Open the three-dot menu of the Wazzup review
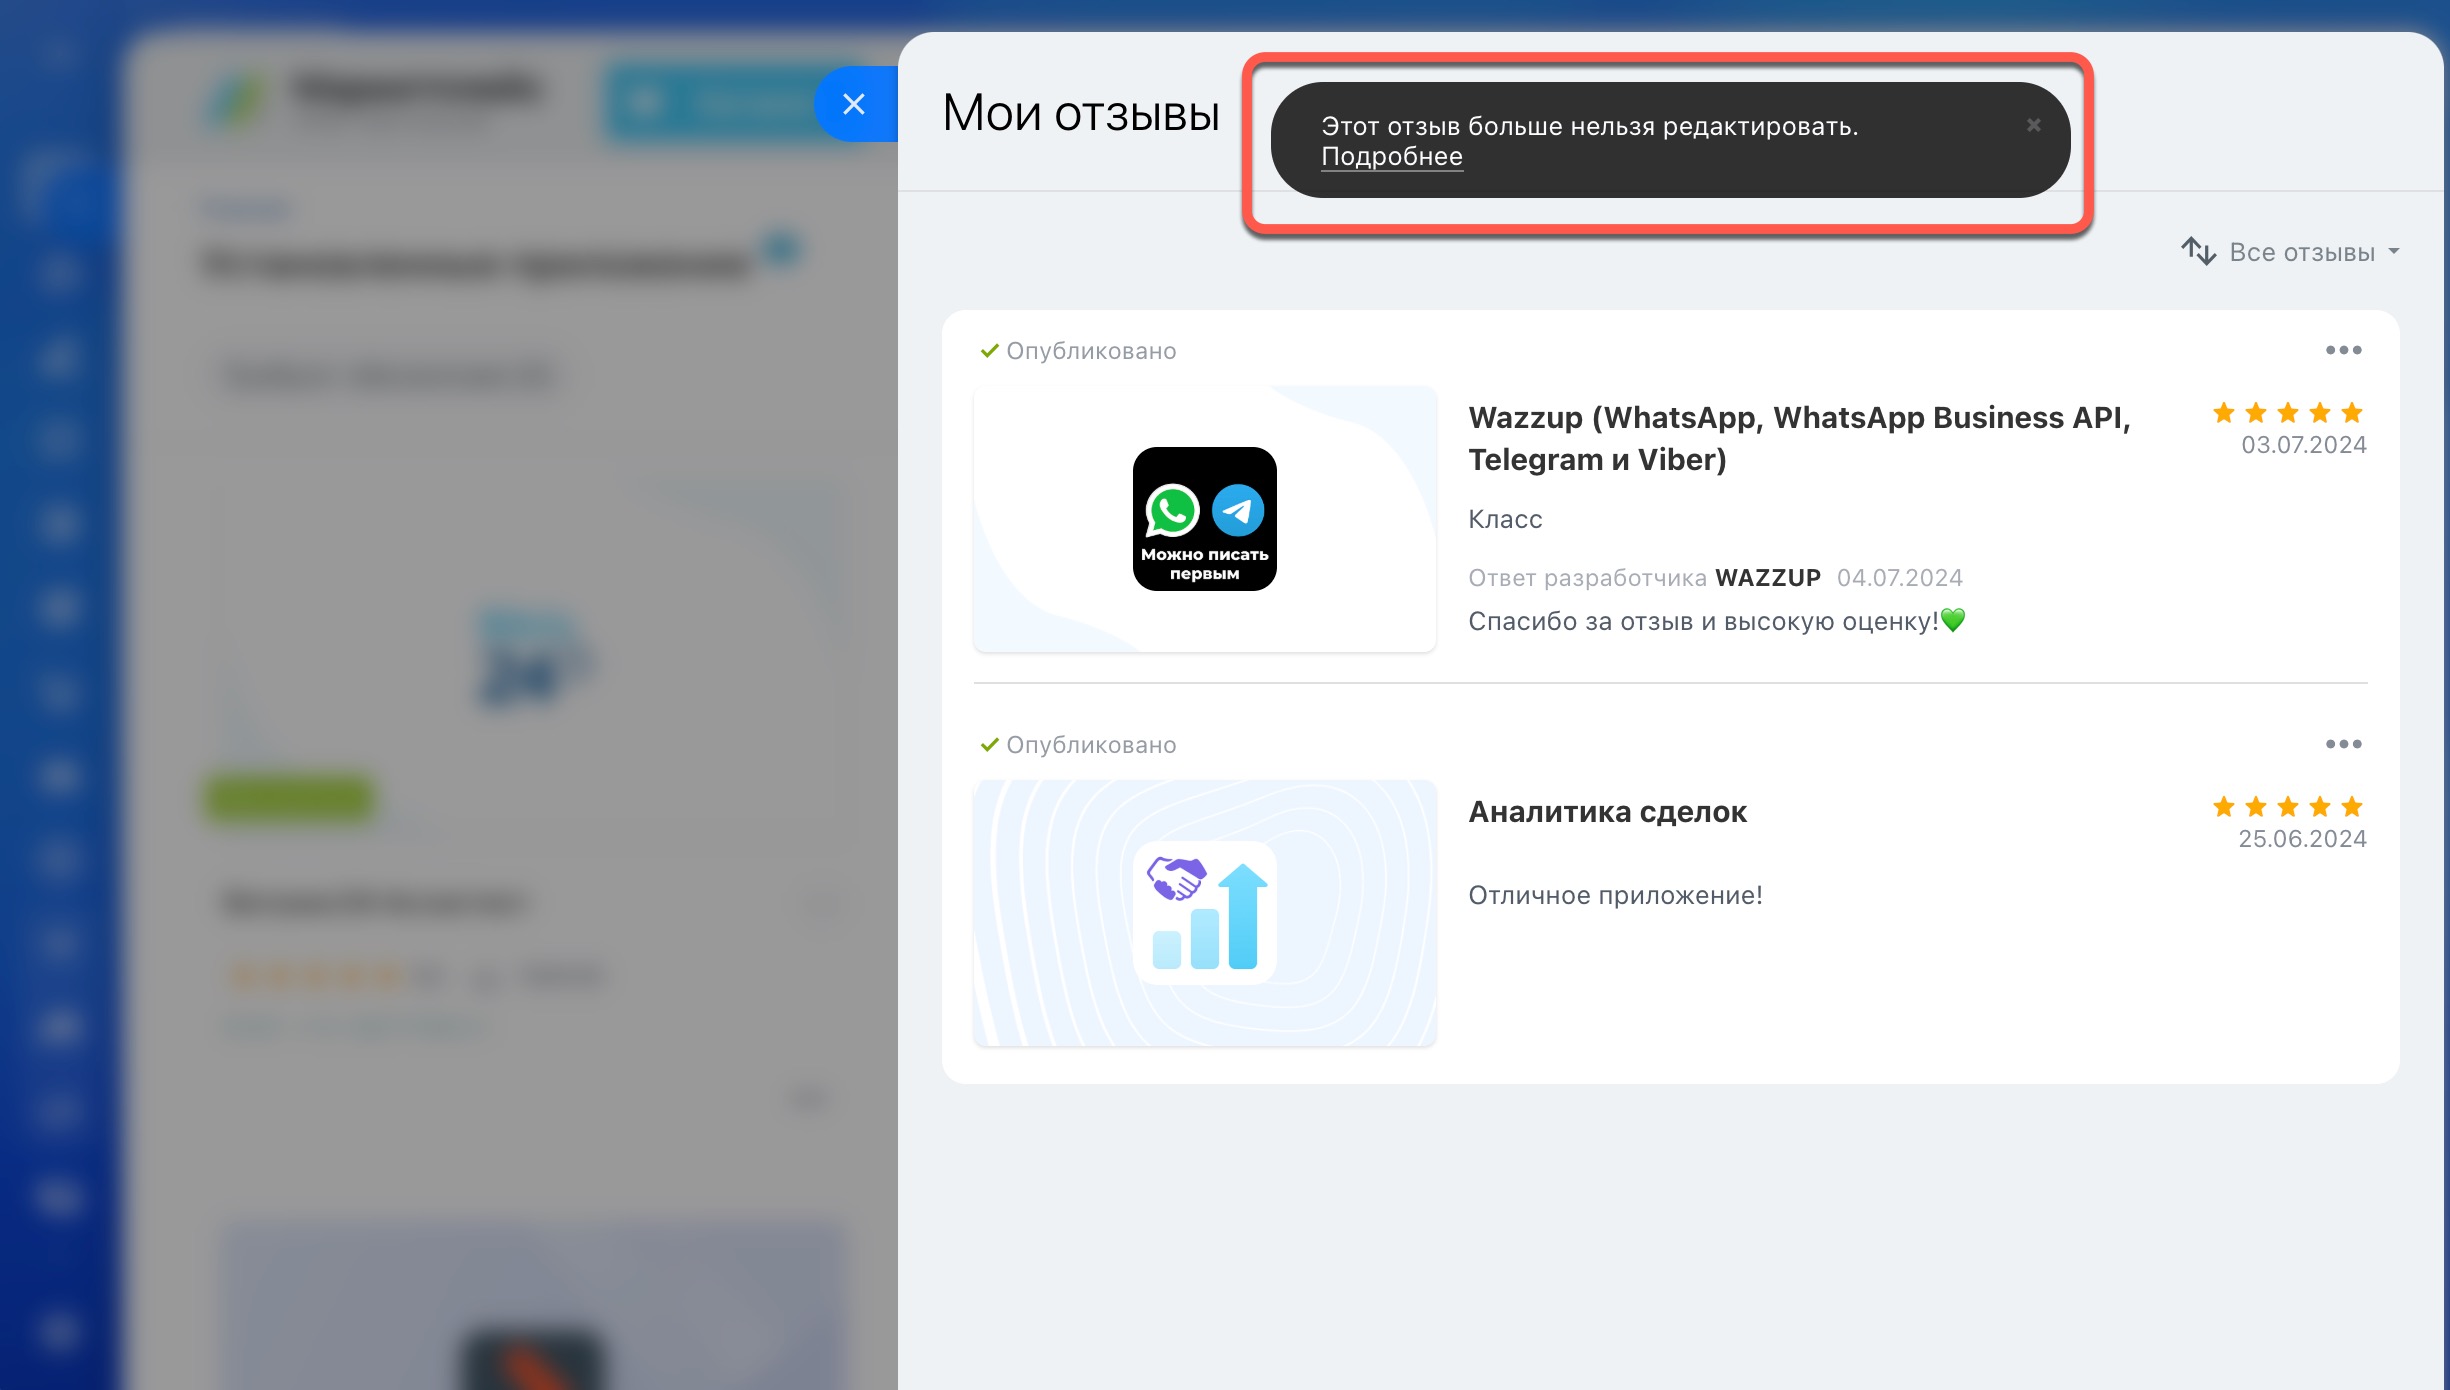Image resolution: width=2450 pixels, height=1390 pixels. [2343, 350]
